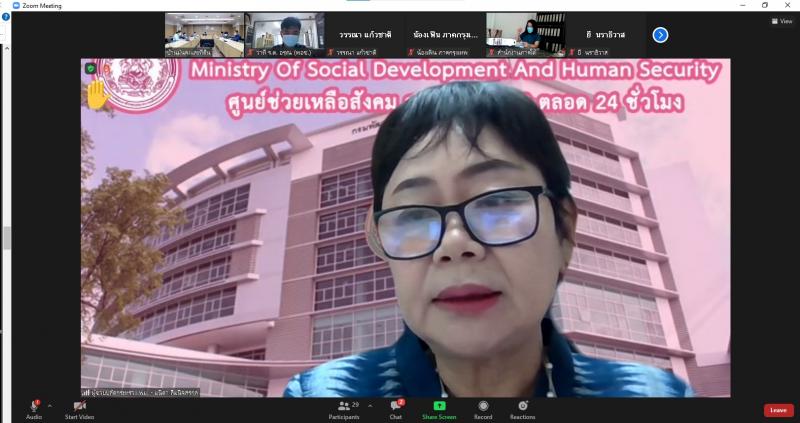Start video using the camera icon
Viewport: 800px width, 423px height.
point(80,406)
